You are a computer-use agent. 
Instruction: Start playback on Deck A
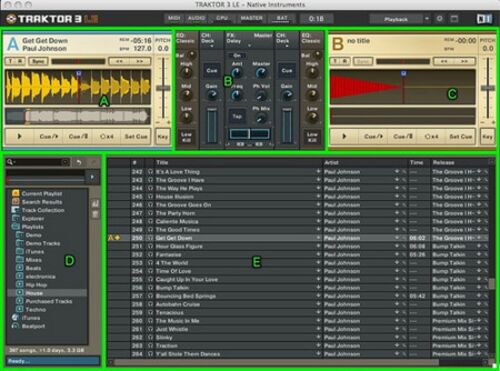point(19,136)
